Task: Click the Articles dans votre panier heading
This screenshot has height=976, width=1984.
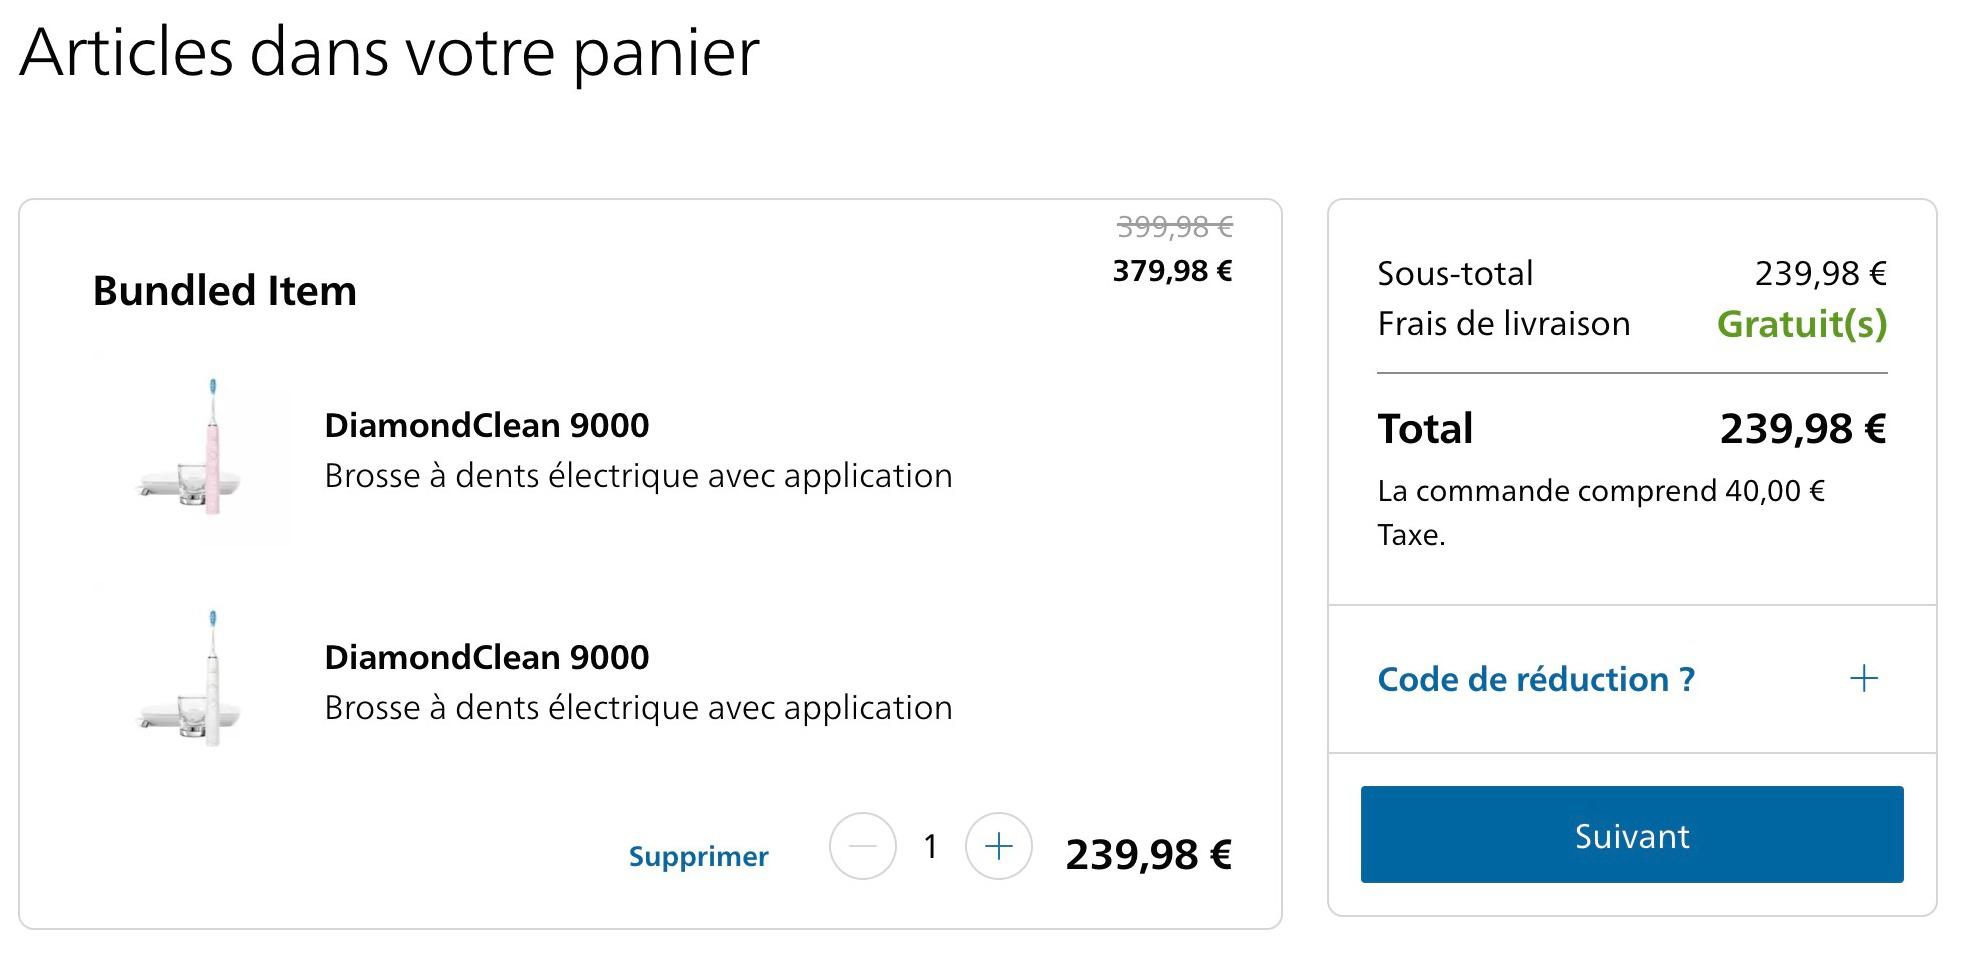Action: tap(390, 53)
